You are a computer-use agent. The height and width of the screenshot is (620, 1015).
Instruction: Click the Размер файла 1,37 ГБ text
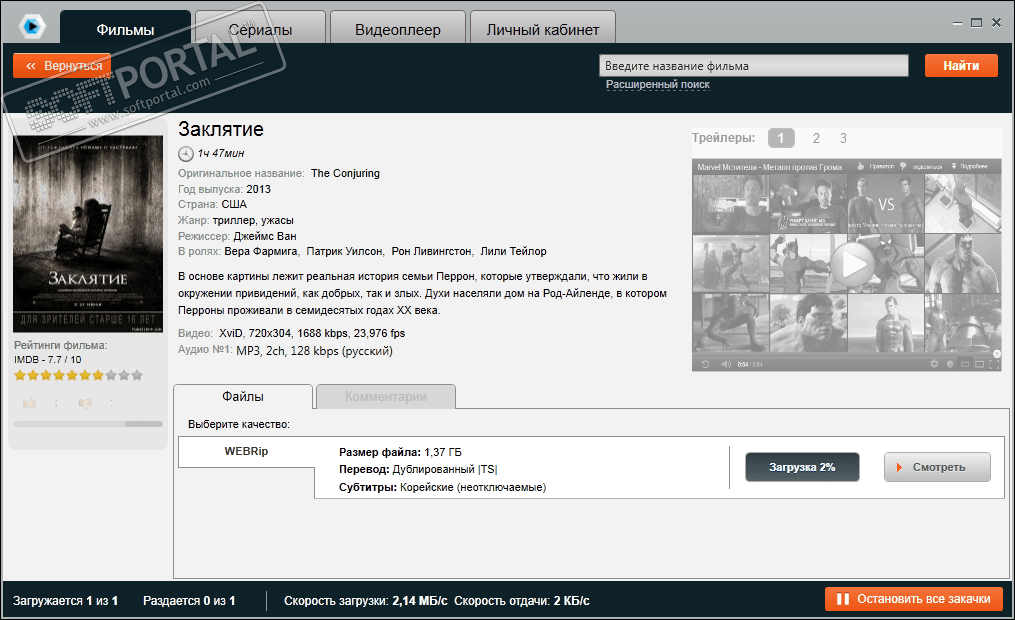[400, 452]
